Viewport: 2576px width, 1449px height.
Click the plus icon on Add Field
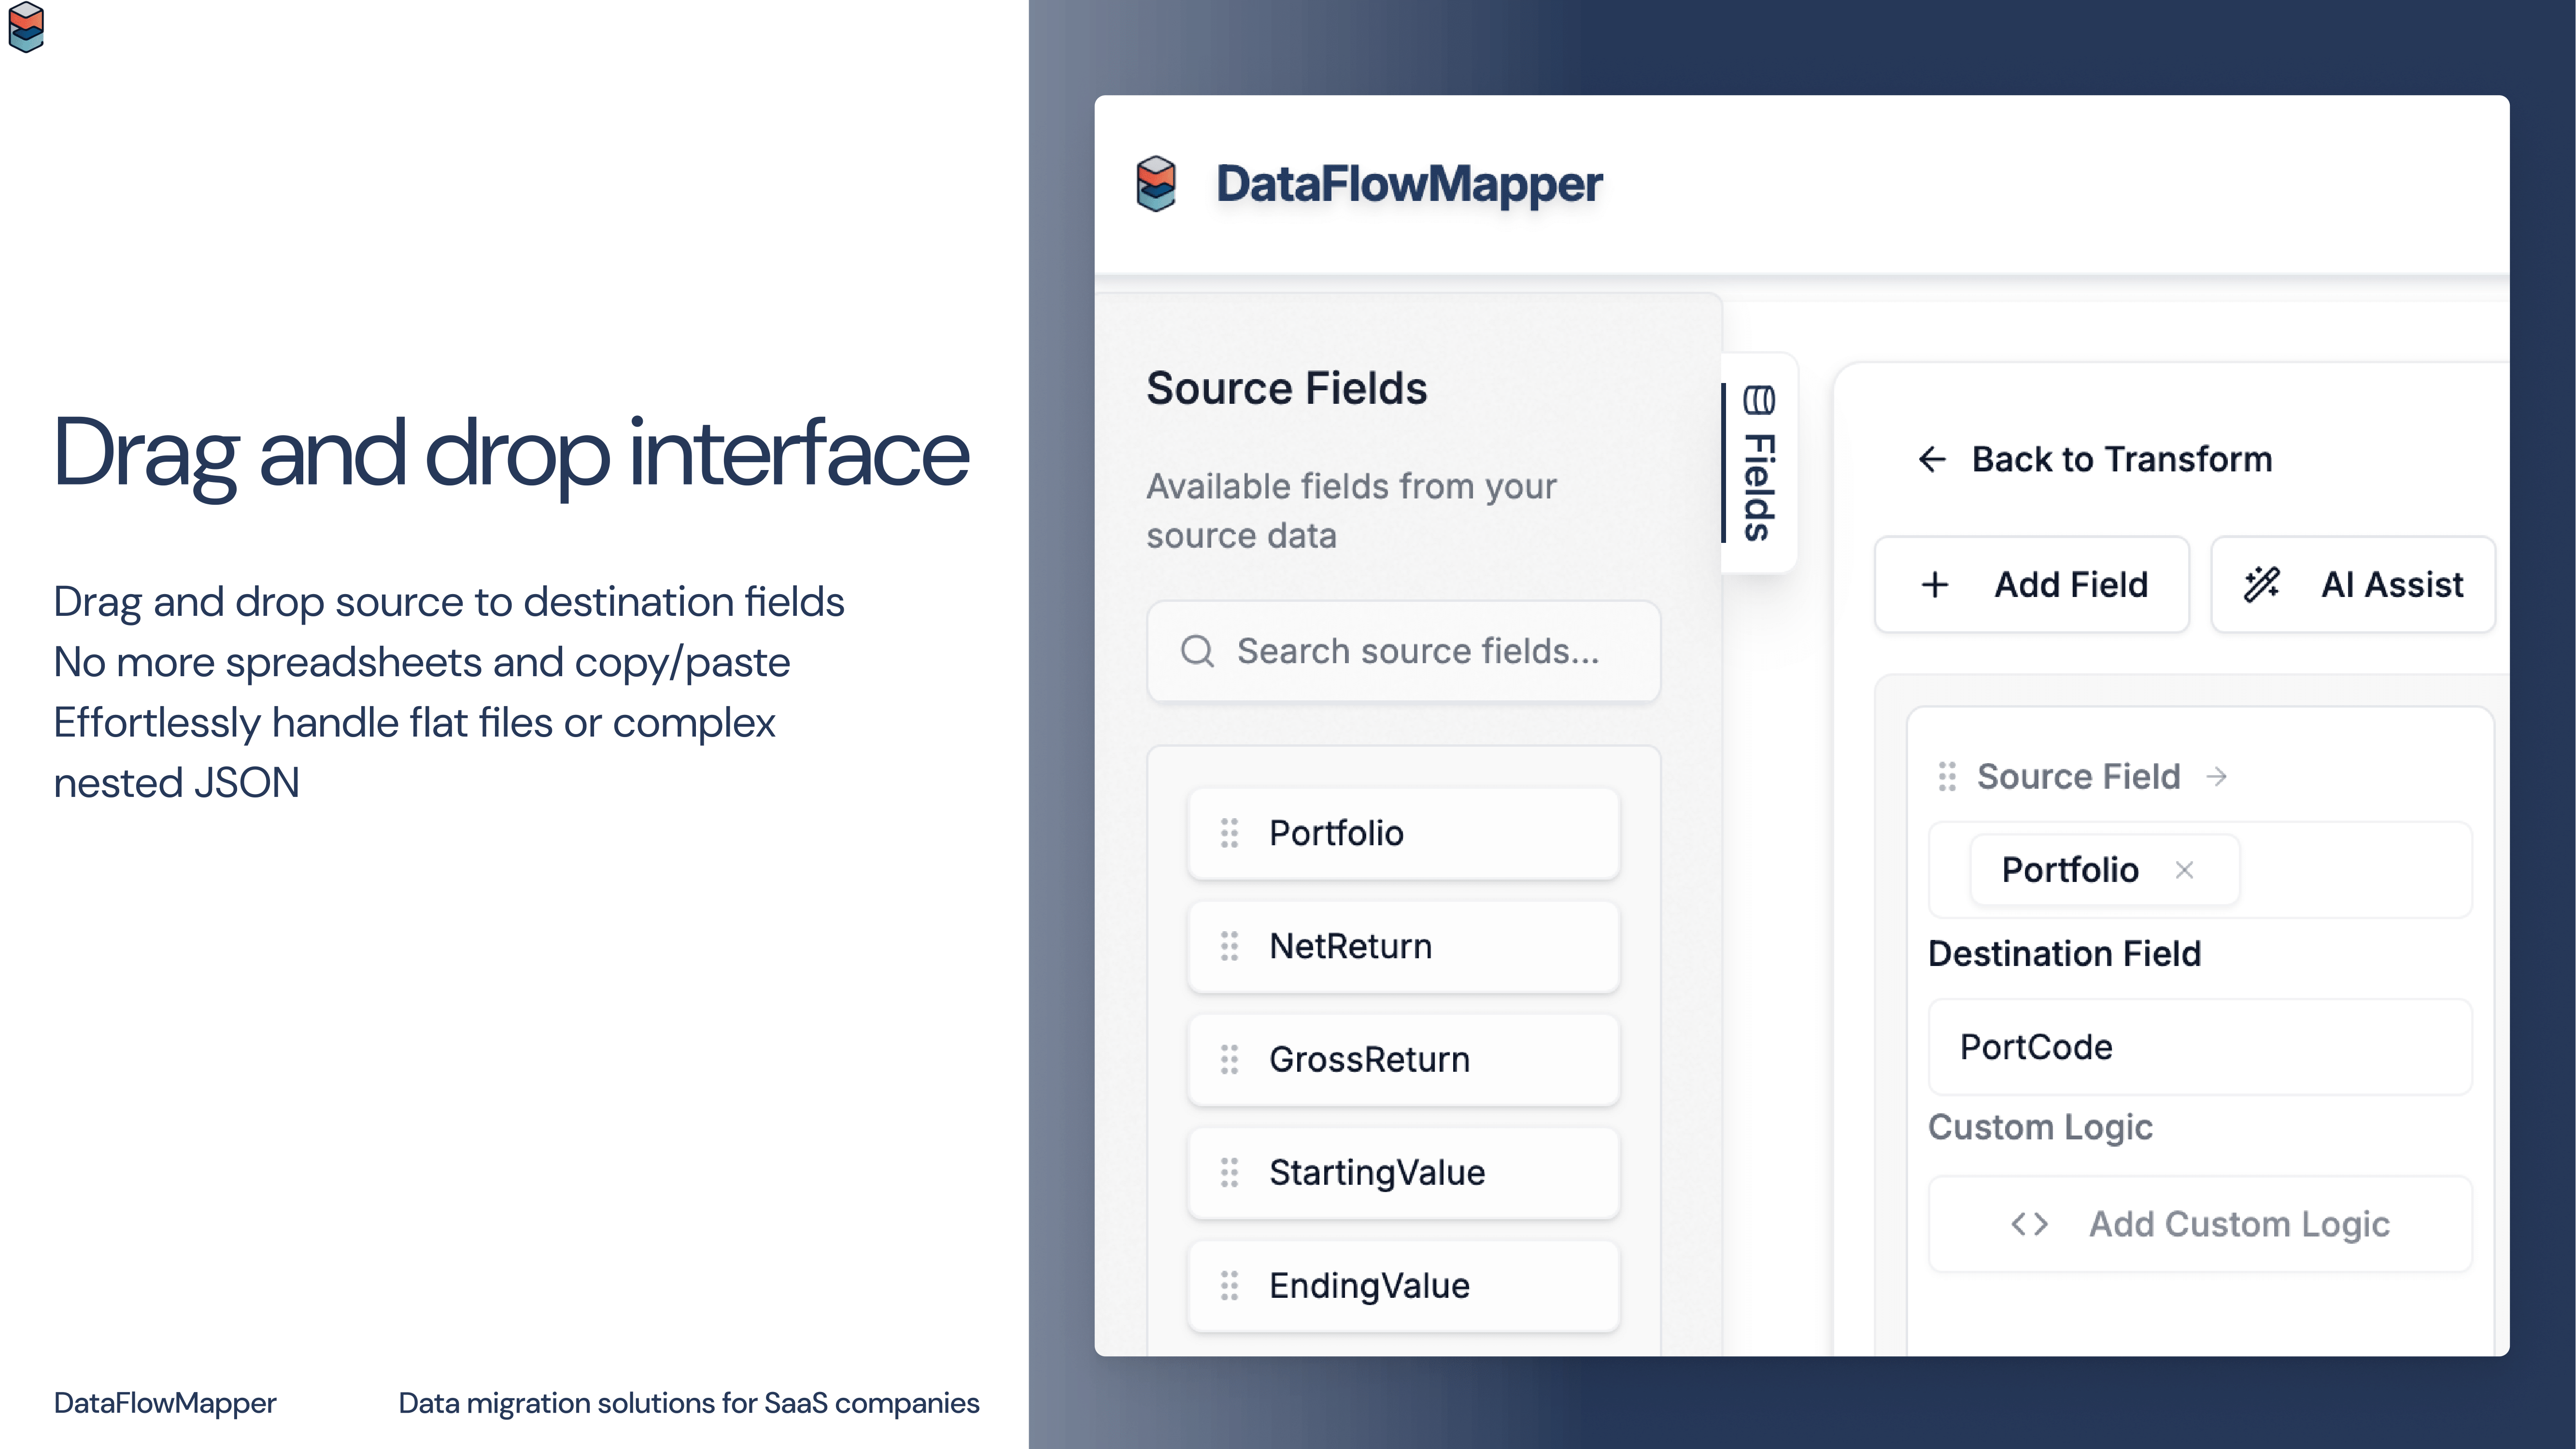(x=1935, y=585)
